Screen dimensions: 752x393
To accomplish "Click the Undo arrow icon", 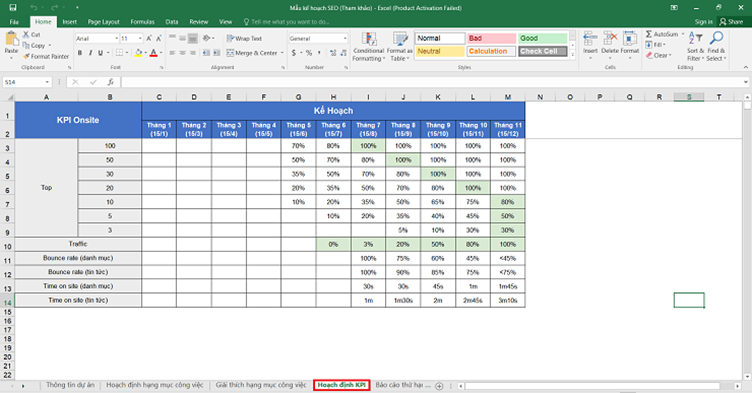I will (34, 8).
